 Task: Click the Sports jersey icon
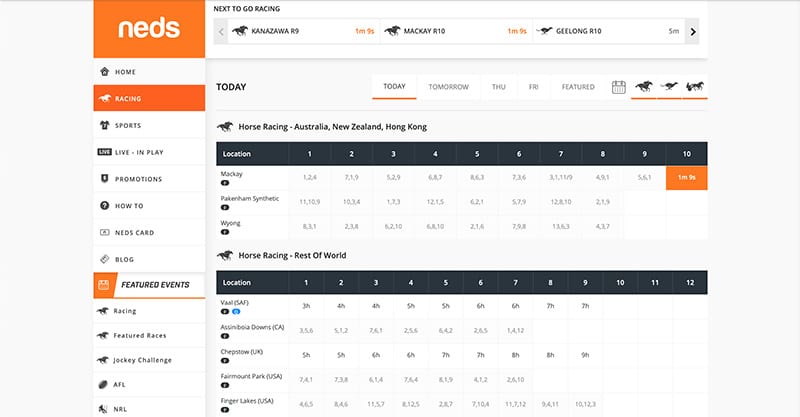click(105, 125)
